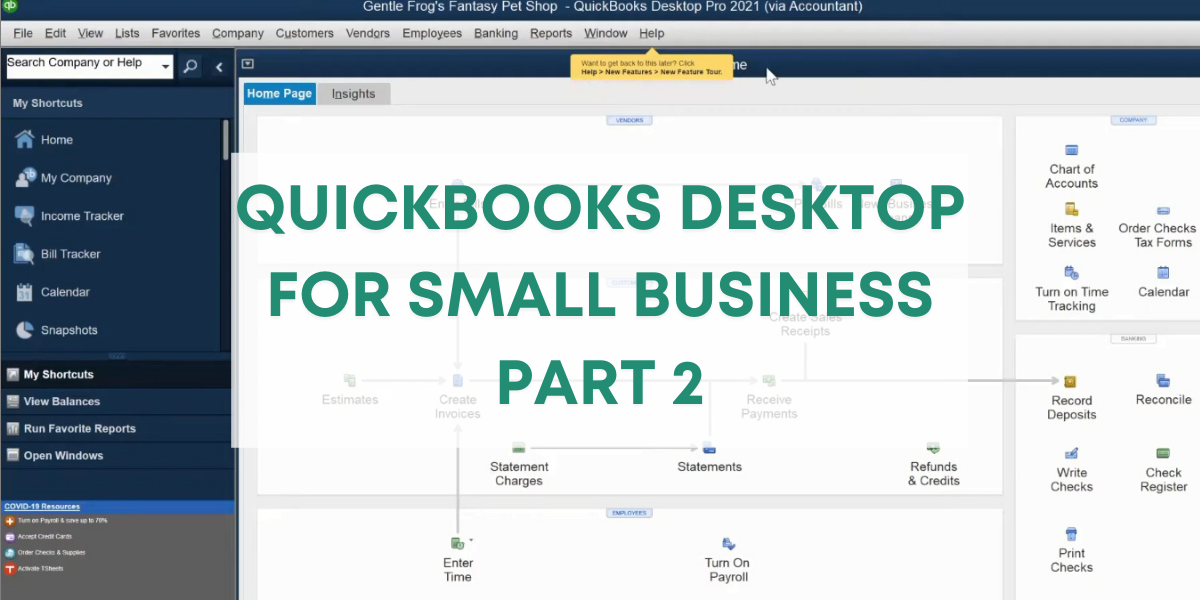Open Refunds & Credits icon
Viewport: 1200px width, 600px height.
933,448
